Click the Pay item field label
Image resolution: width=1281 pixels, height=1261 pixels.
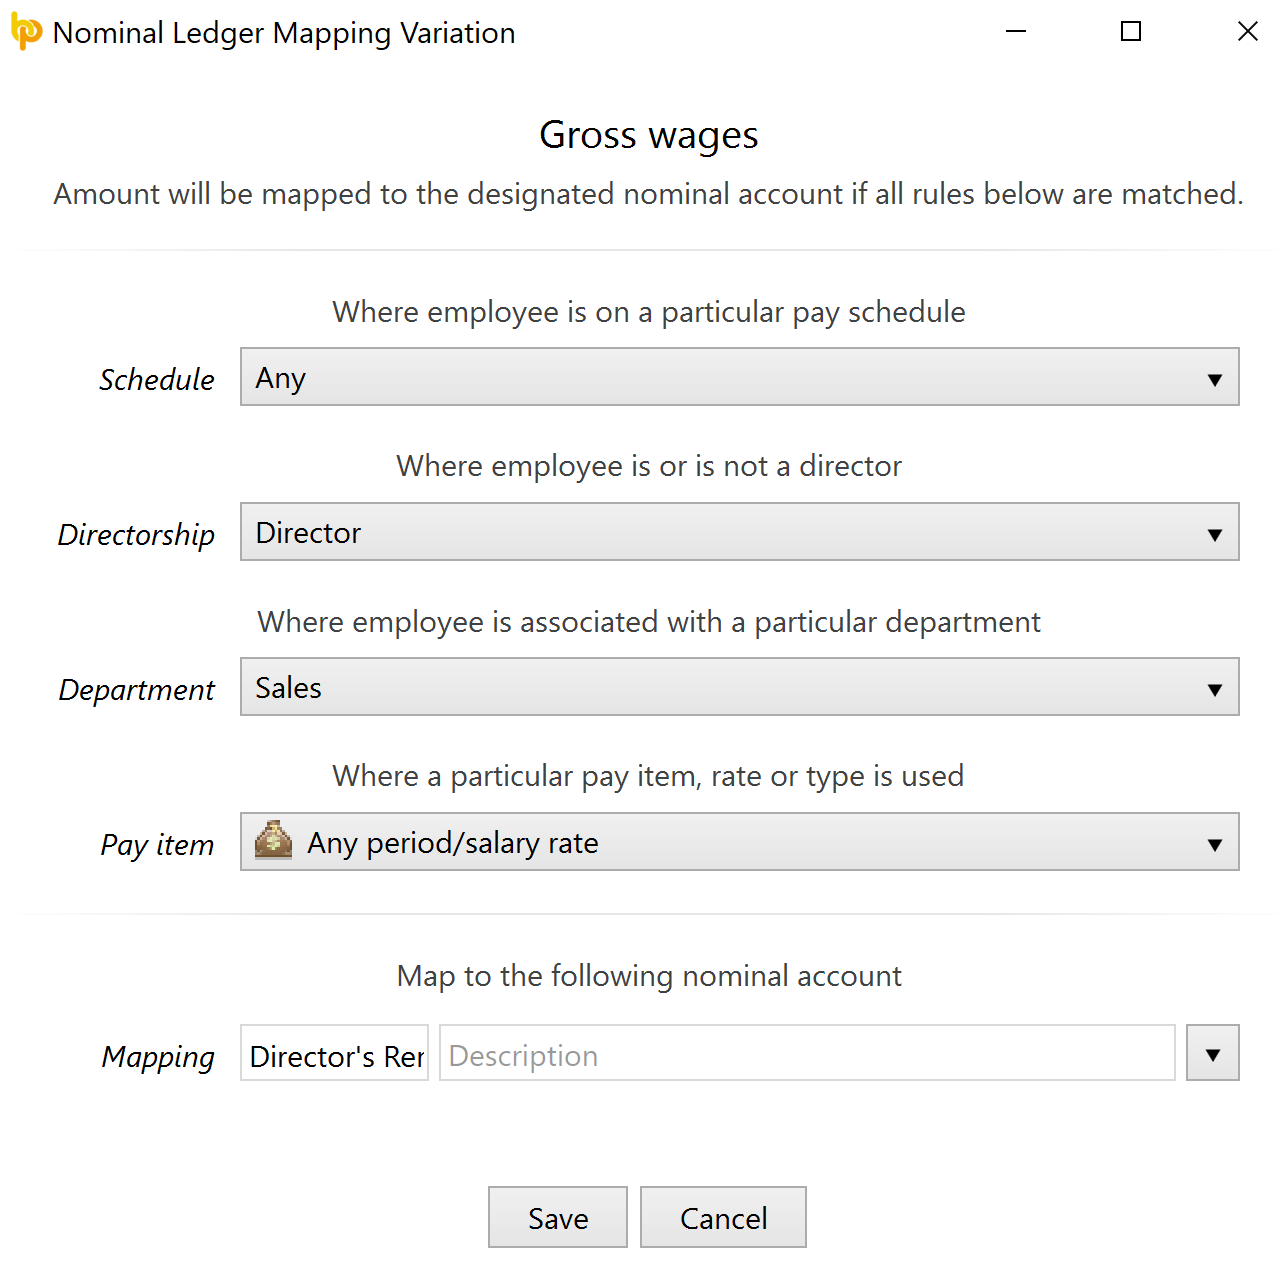point(157,845)
